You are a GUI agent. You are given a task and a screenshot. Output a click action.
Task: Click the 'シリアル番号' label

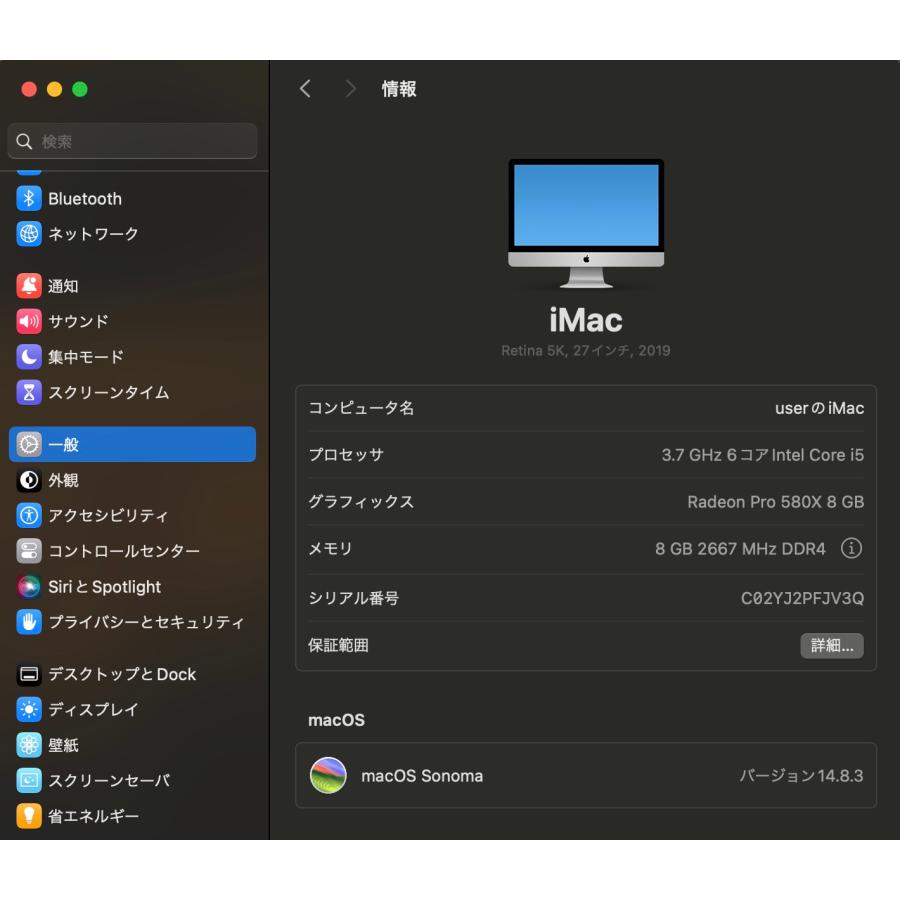tap(354, 598)
